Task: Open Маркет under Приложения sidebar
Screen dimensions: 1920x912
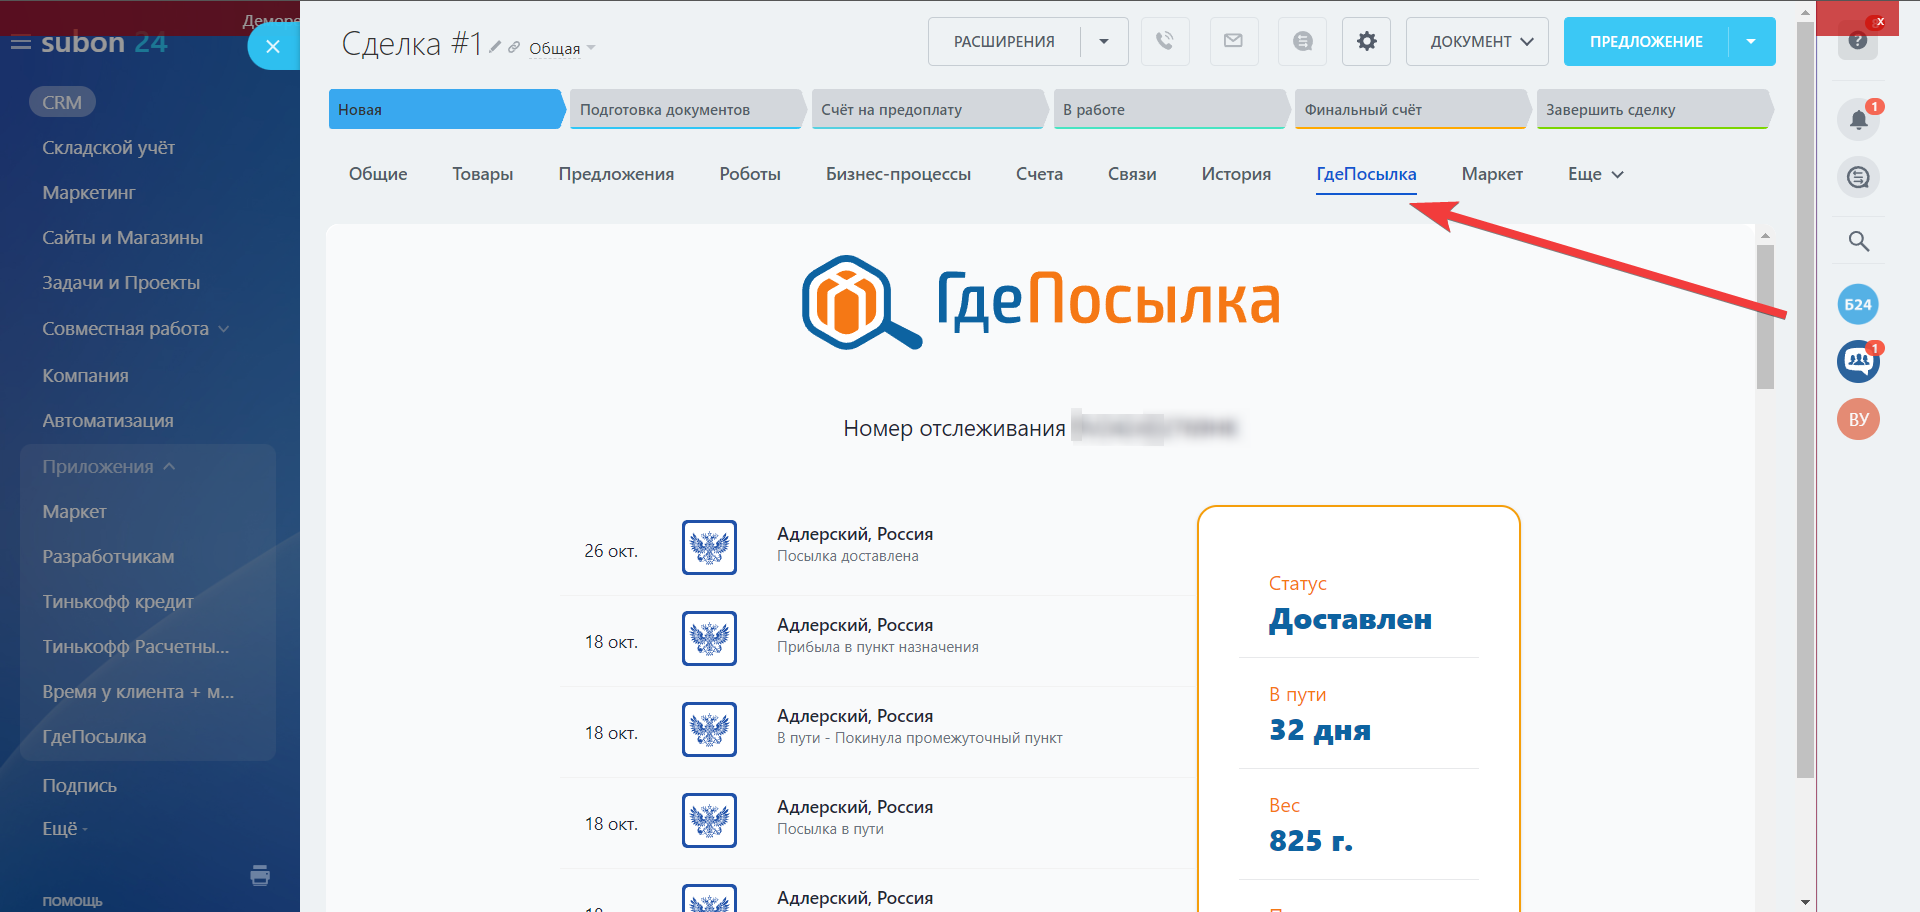Action: 74,512
